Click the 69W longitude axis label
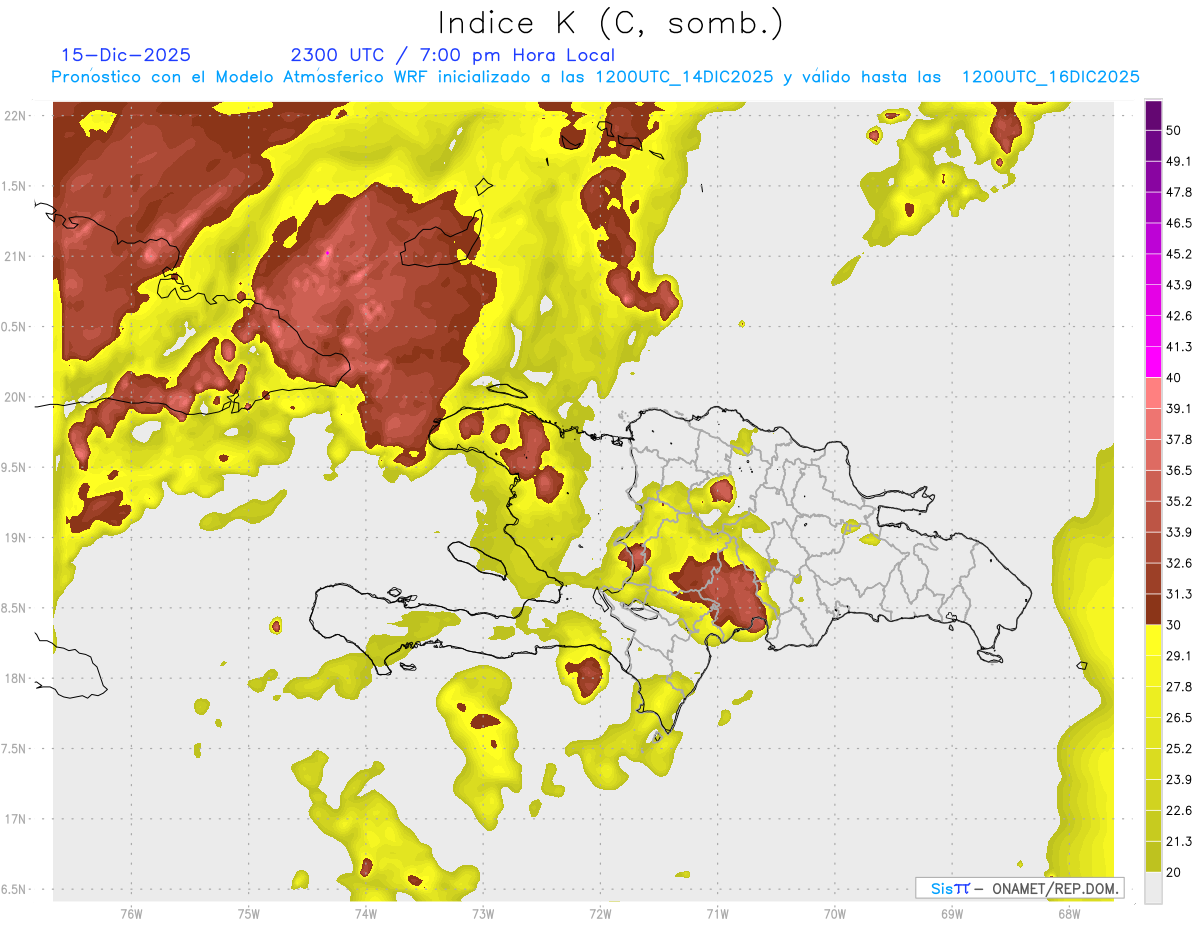Screen dimensions: 1200x927 coord(951,913)
